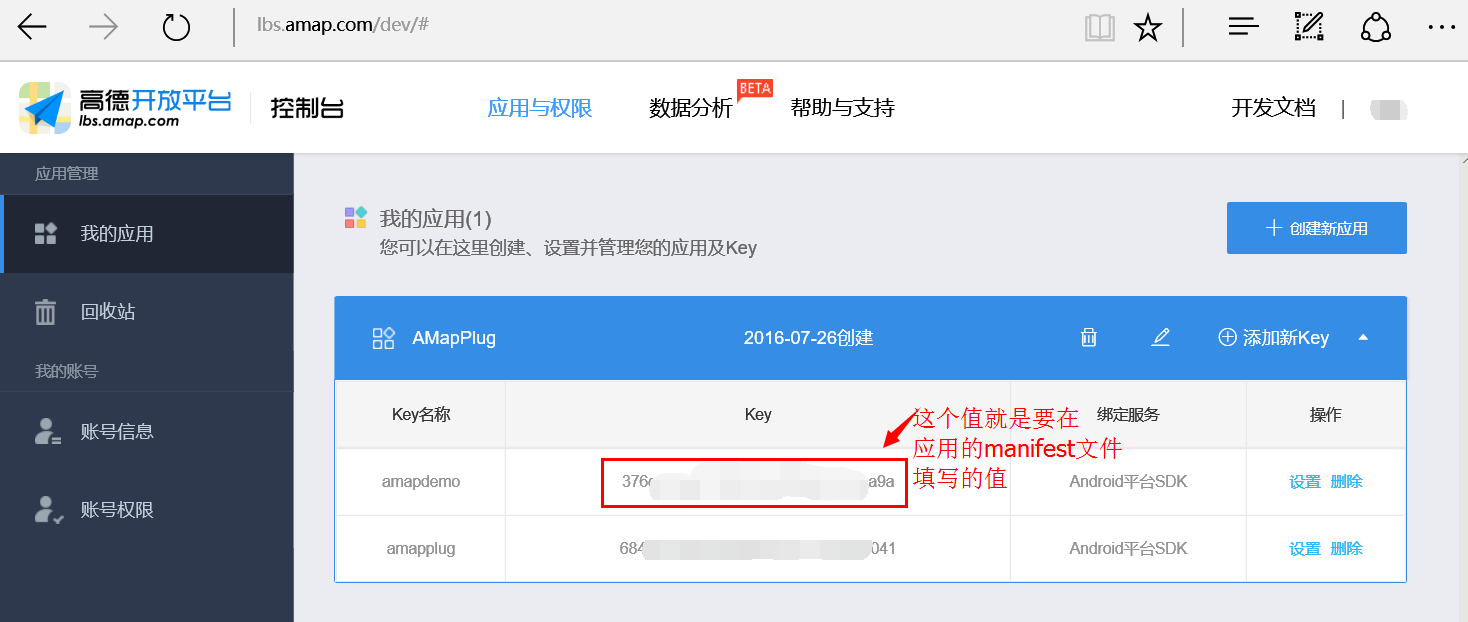Click the 我的应用(1) heading
The height and width of the screenshot is (622, 1468).
[436, 218]
